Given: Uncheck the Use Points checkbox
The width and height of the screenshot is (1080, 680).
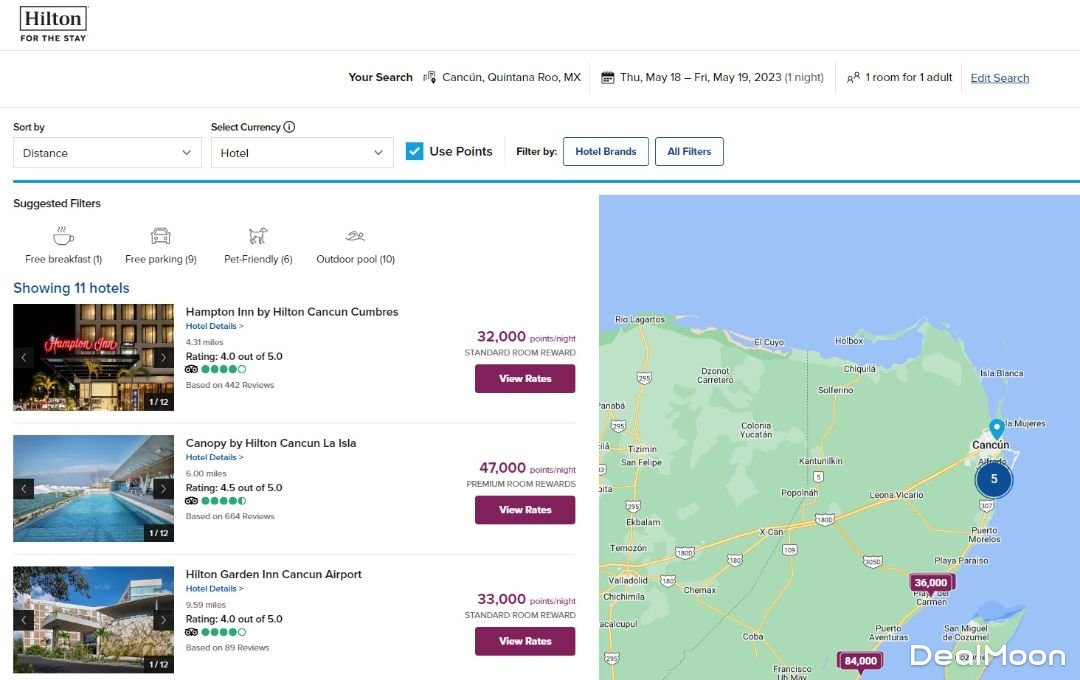Looking at the screenshot, I should pyautogui.click(x=414, y=151).
